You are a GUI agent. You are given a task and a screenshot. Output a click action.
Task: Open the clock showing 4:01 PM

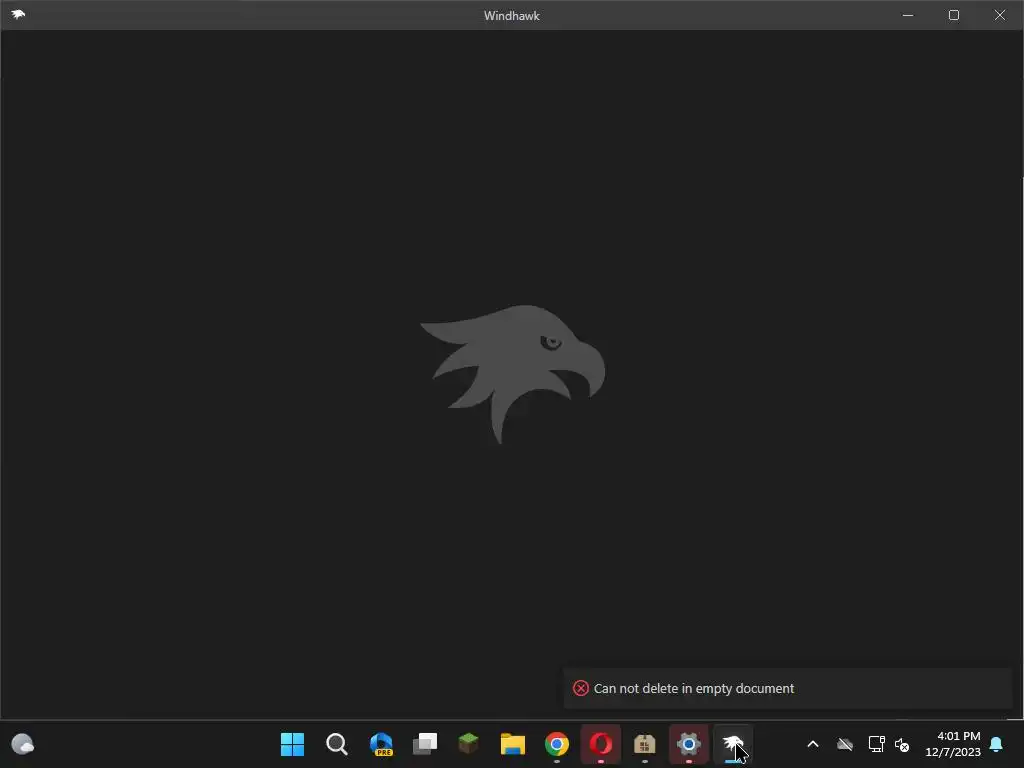tap(953, 744)
